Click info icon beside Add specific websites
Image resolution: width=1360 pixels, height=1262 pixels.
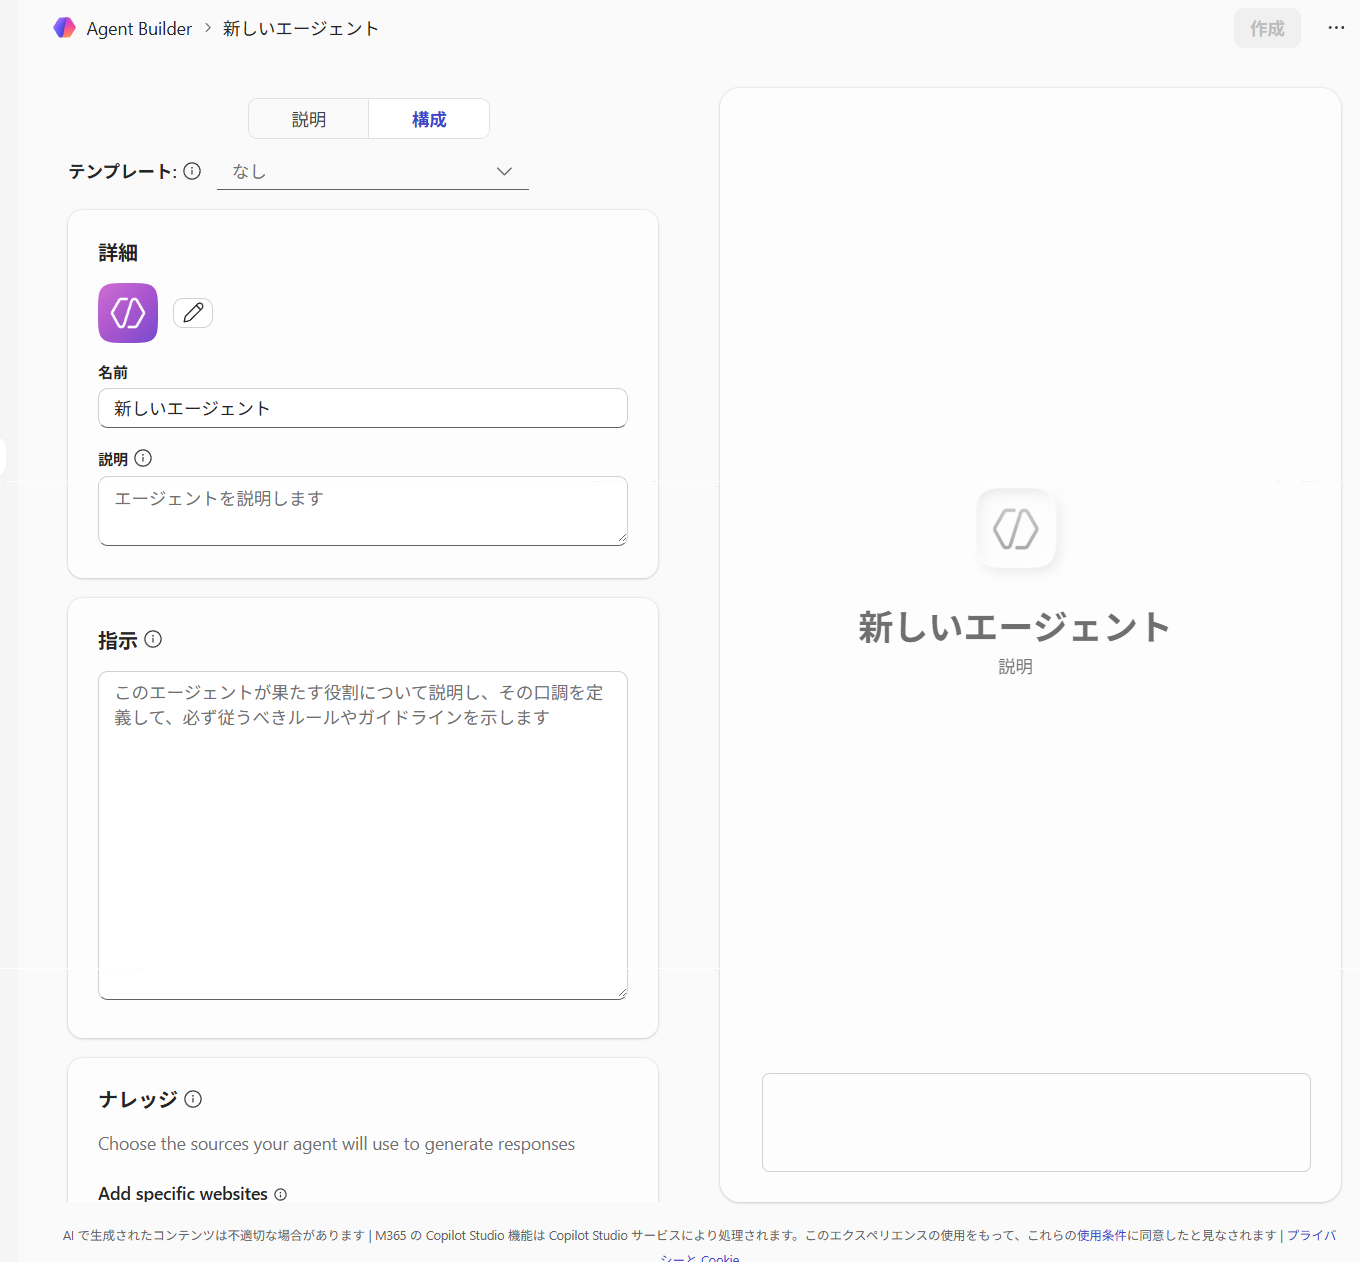pos(281,1194)
